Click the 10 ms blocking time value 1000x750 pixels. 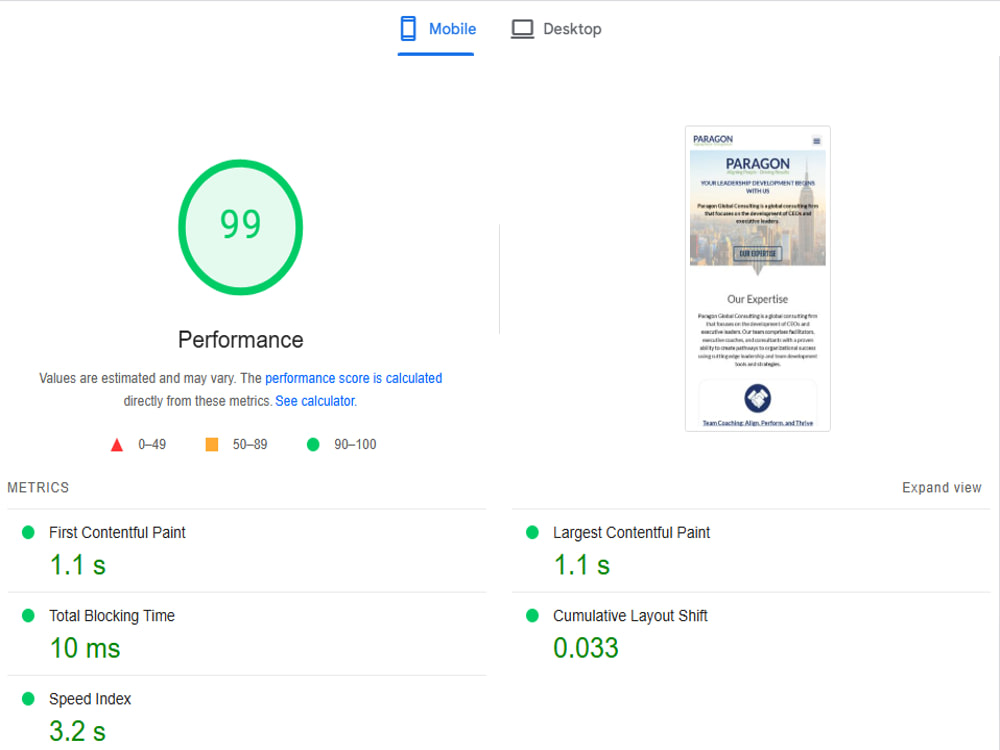pos(85,649)
